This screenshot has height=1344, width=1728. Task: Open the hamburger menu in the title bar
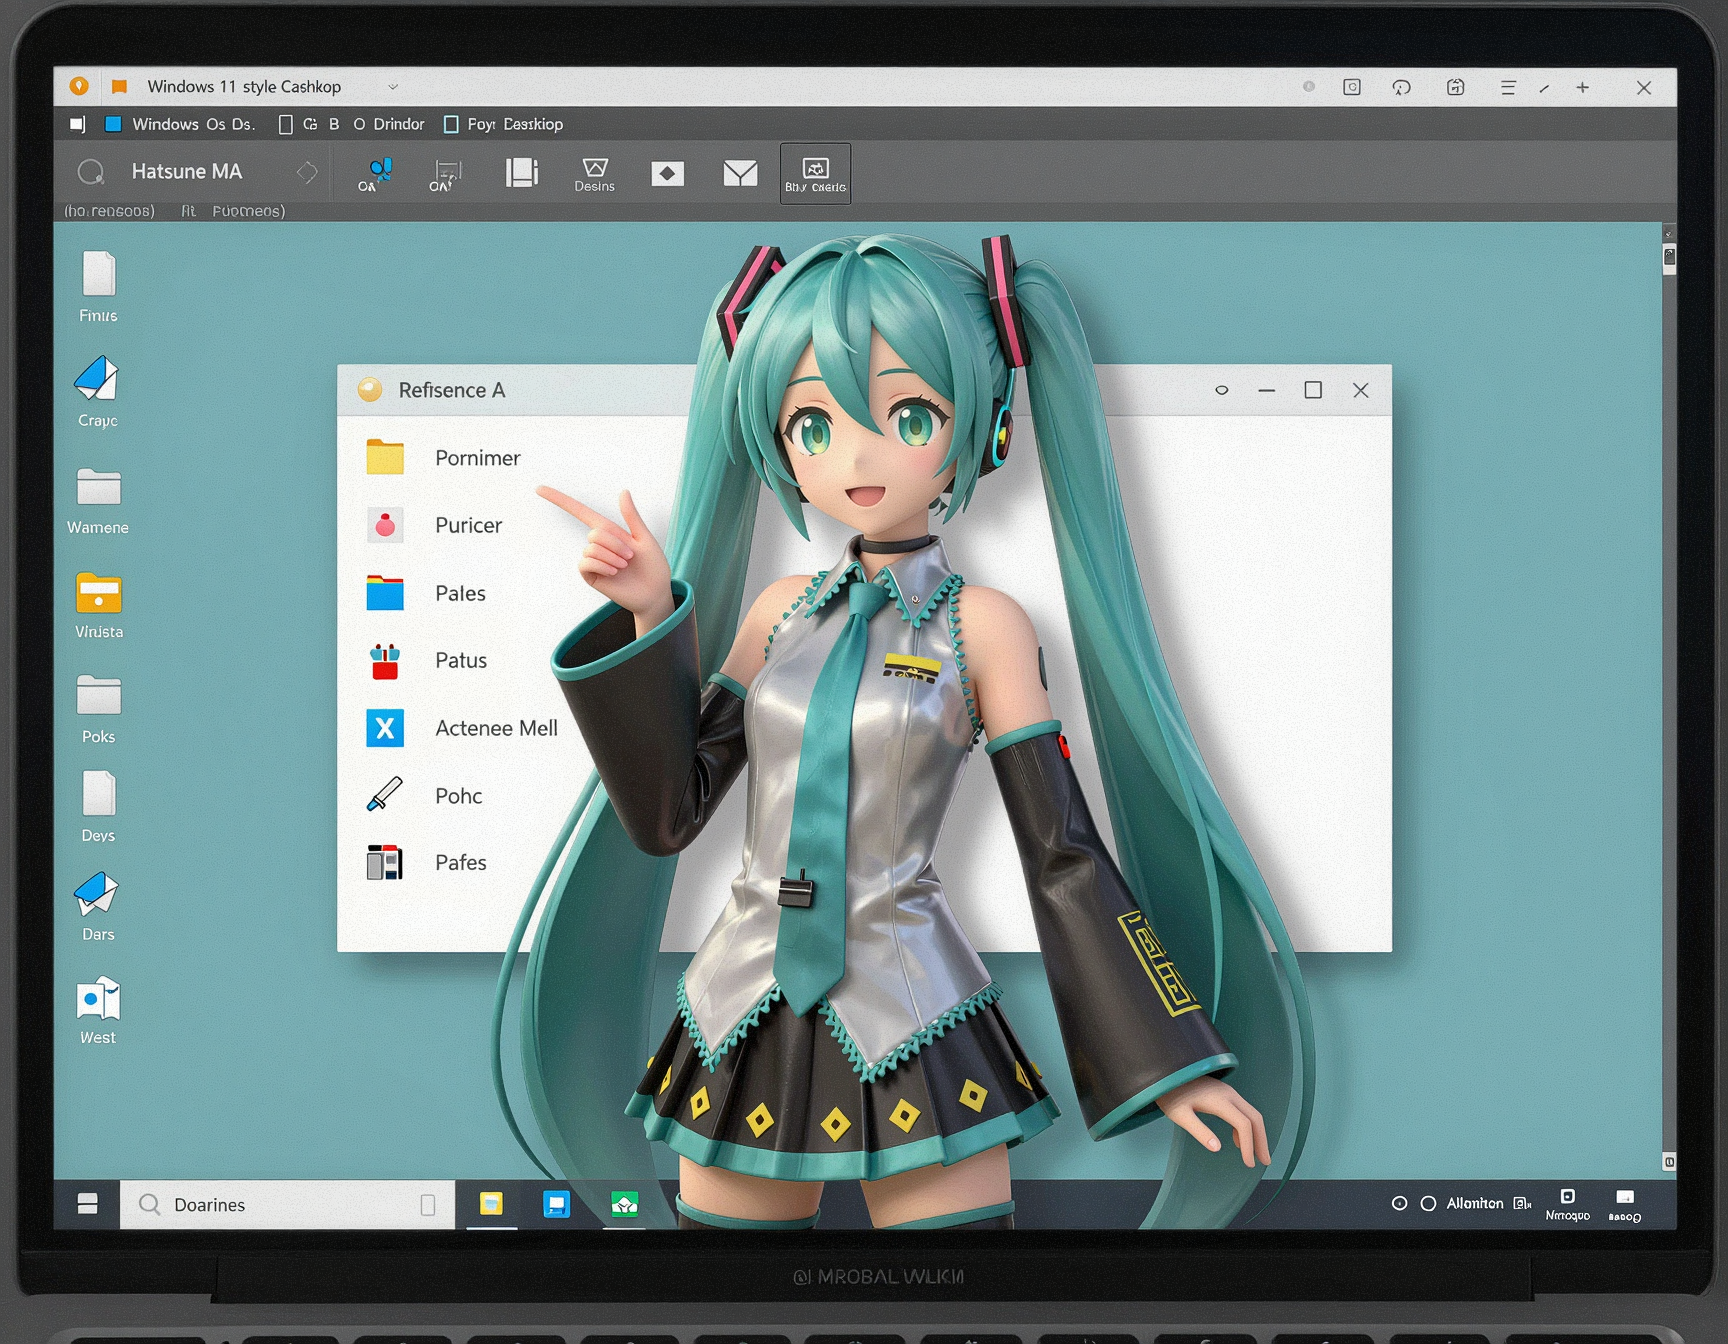[1508, 88]
